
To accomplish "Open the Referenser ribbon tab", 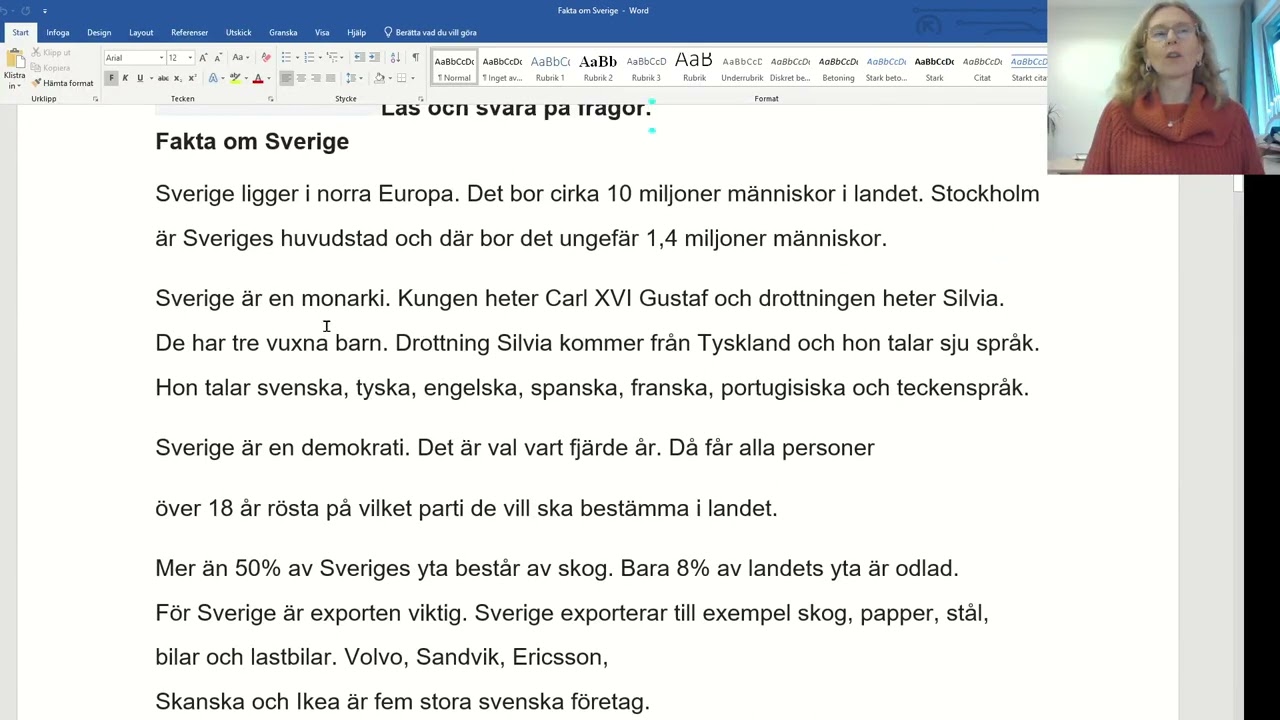I will 190,32.
